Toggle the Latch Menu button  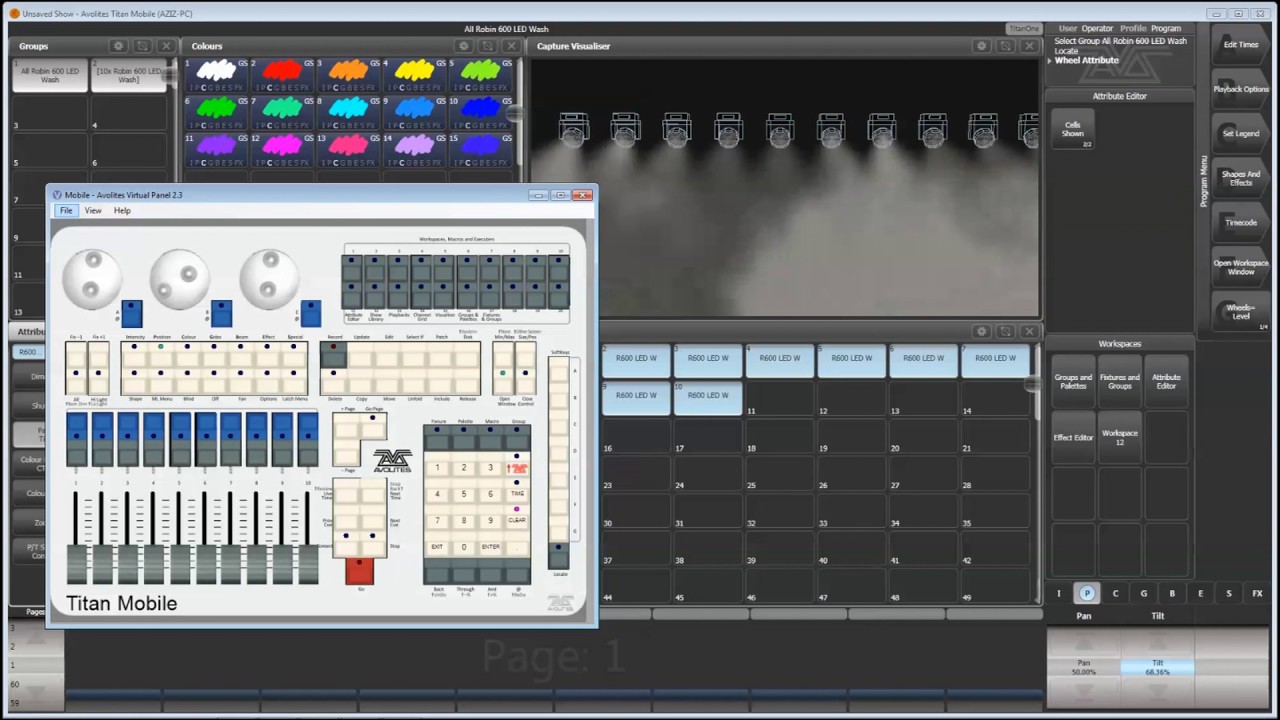tap(294, 380)
